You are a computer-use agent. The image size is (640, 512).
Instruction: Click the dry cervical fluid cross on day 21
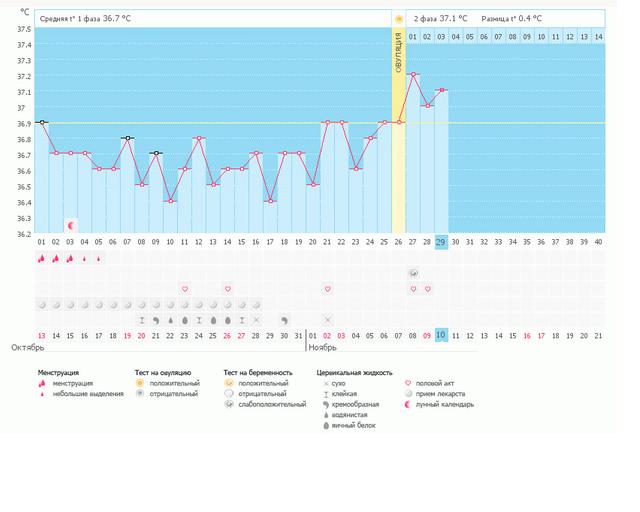click(327, 320)
